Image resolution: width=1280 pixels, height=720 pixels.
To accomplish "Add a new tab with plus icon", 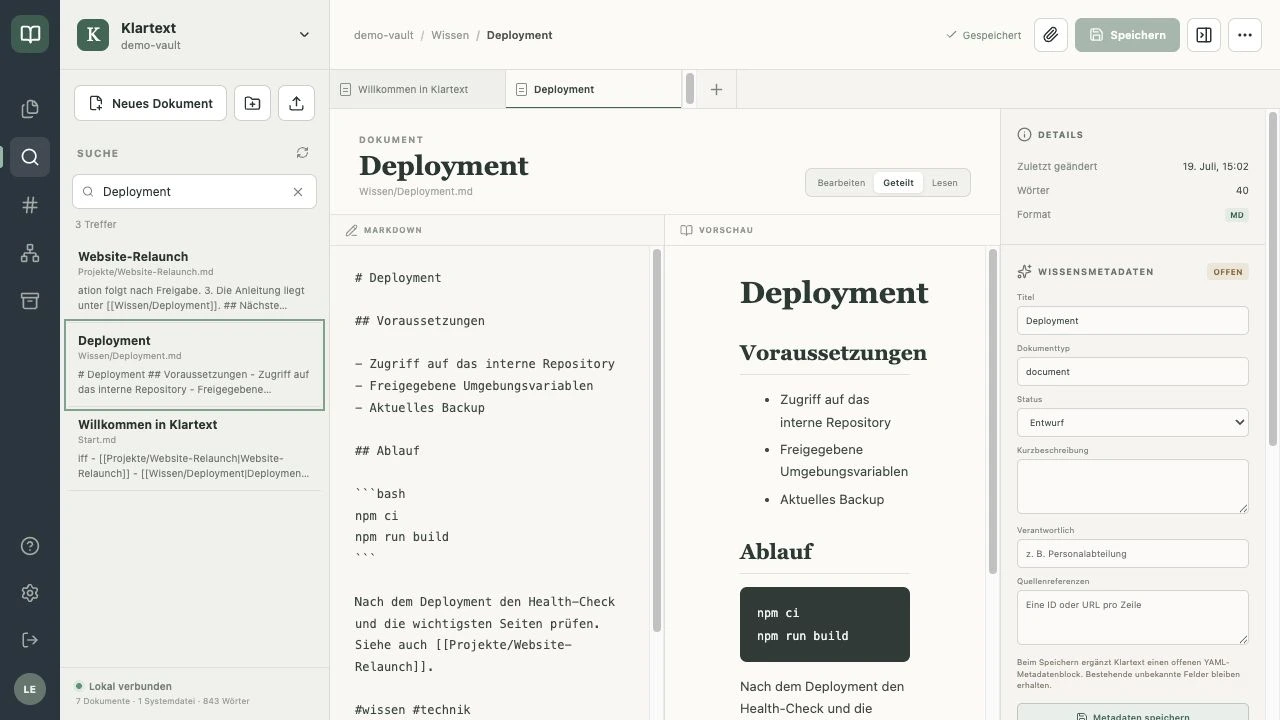I will (x=716, y=89).
